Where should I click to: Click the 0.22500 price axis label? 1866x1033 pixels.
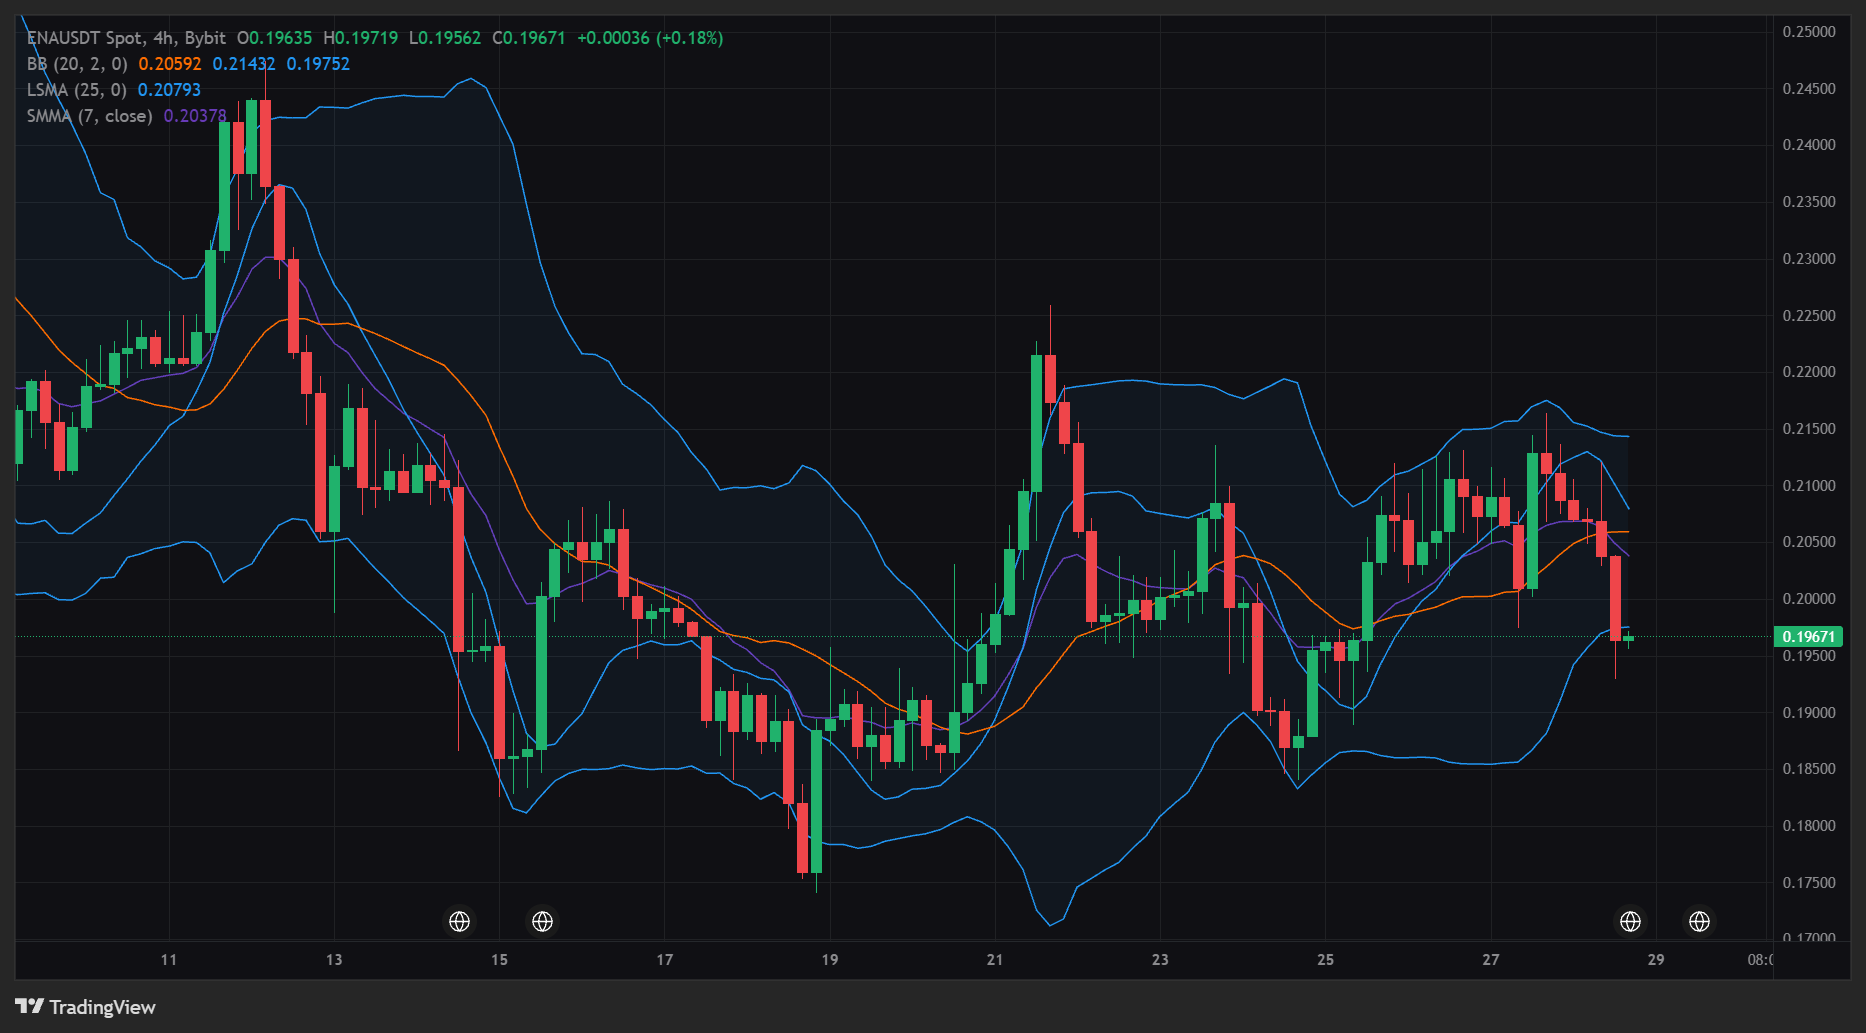pos(1809,316)
